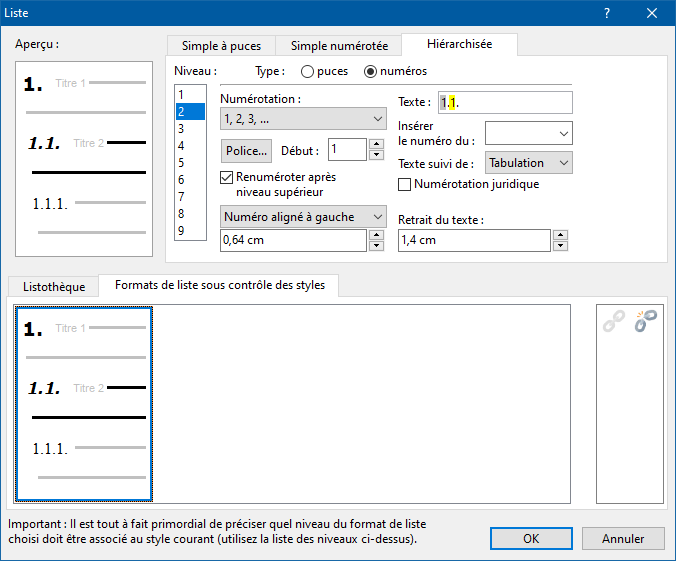The width and height of the screenshot is (676, 561).
Task: Open the Listothèque tab
Action: point(54,286)
